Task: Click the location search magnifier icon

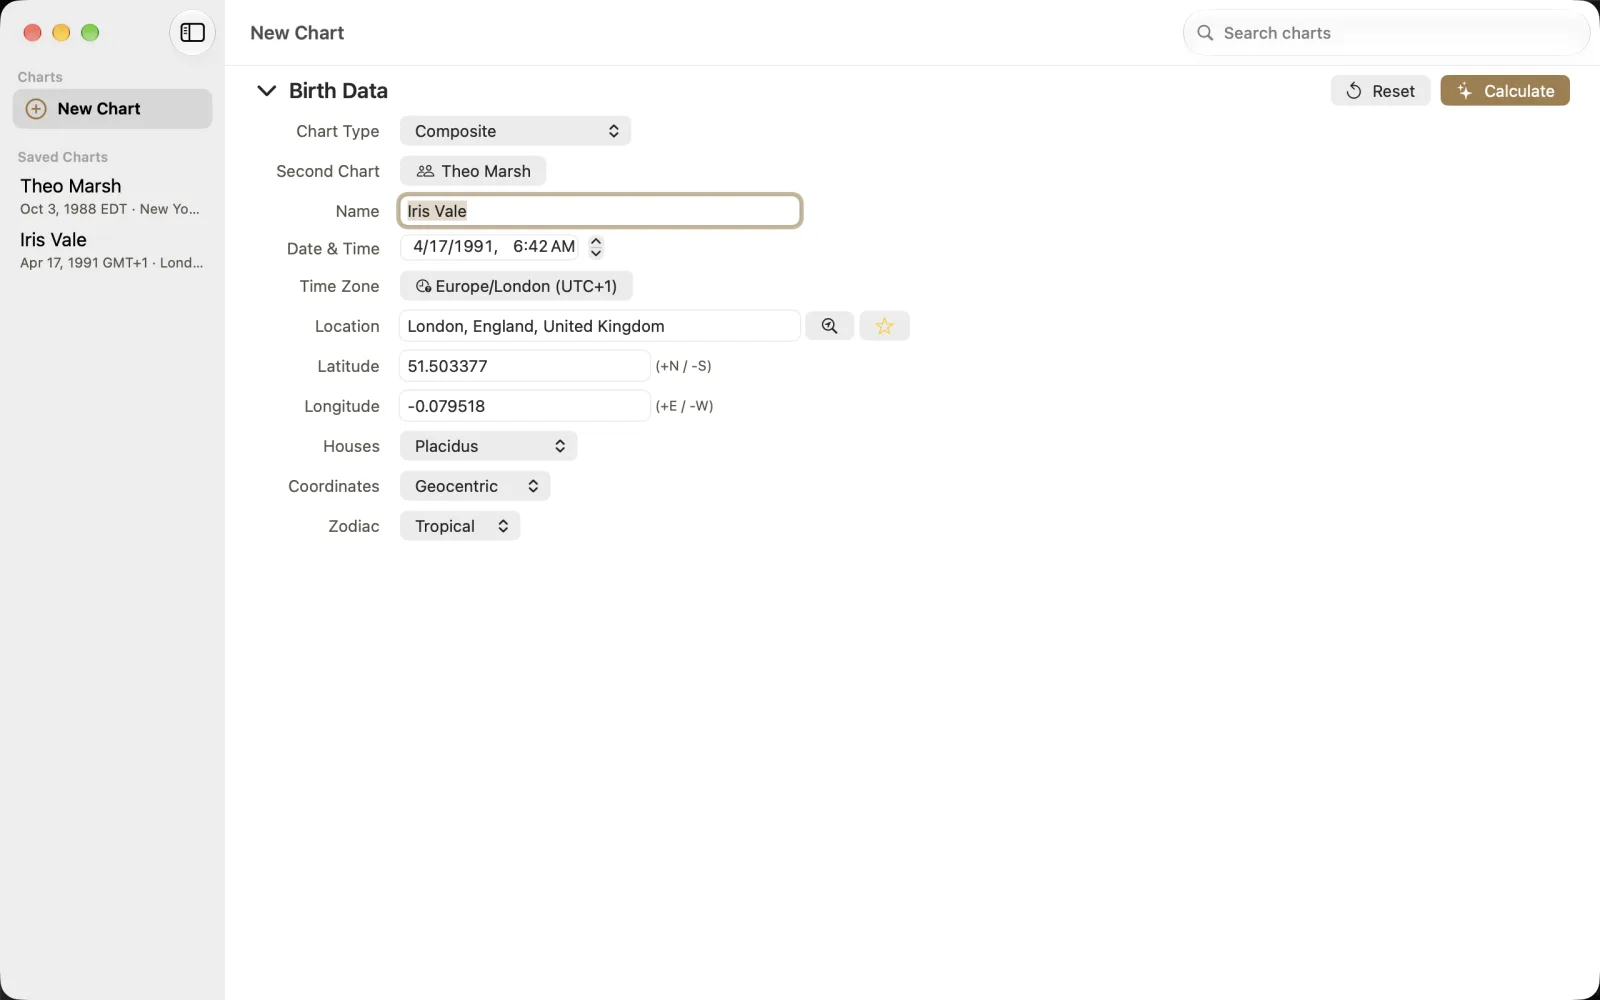Action: 829,326
